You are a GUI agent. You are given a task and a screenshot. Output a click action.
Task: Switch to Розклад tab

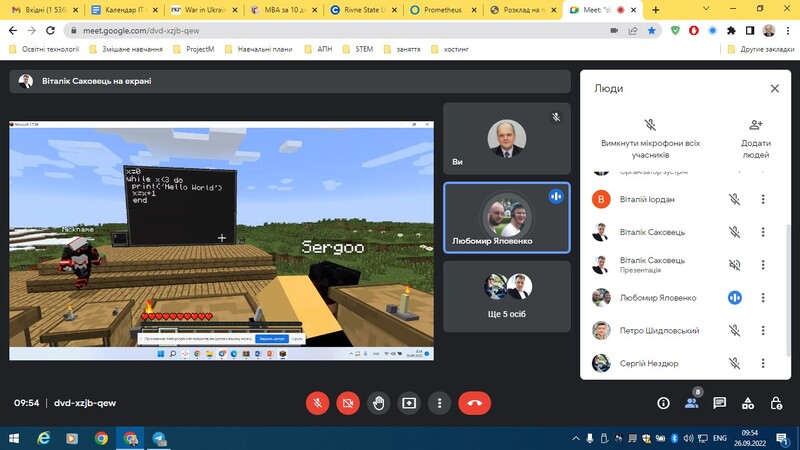click(x=522, y=10)
